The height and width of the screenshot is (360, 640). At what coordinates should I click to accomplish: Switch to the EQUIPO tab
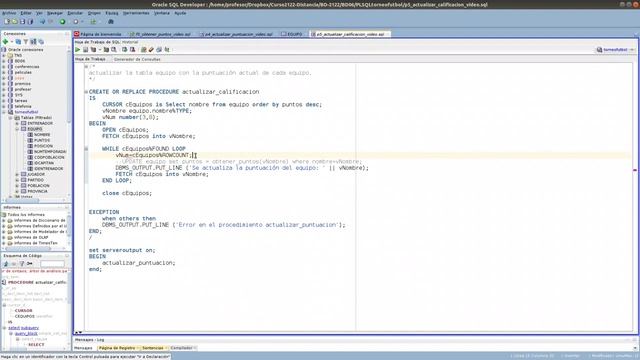292,34
